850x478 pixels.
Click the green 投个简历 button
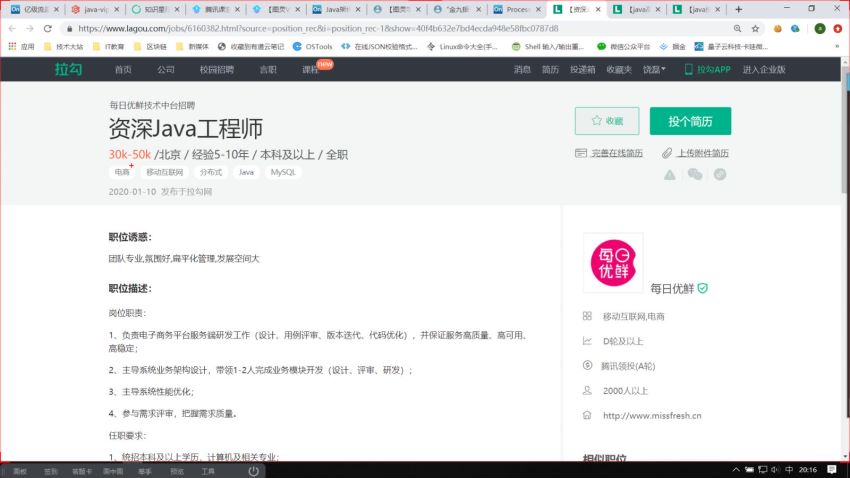690,121
